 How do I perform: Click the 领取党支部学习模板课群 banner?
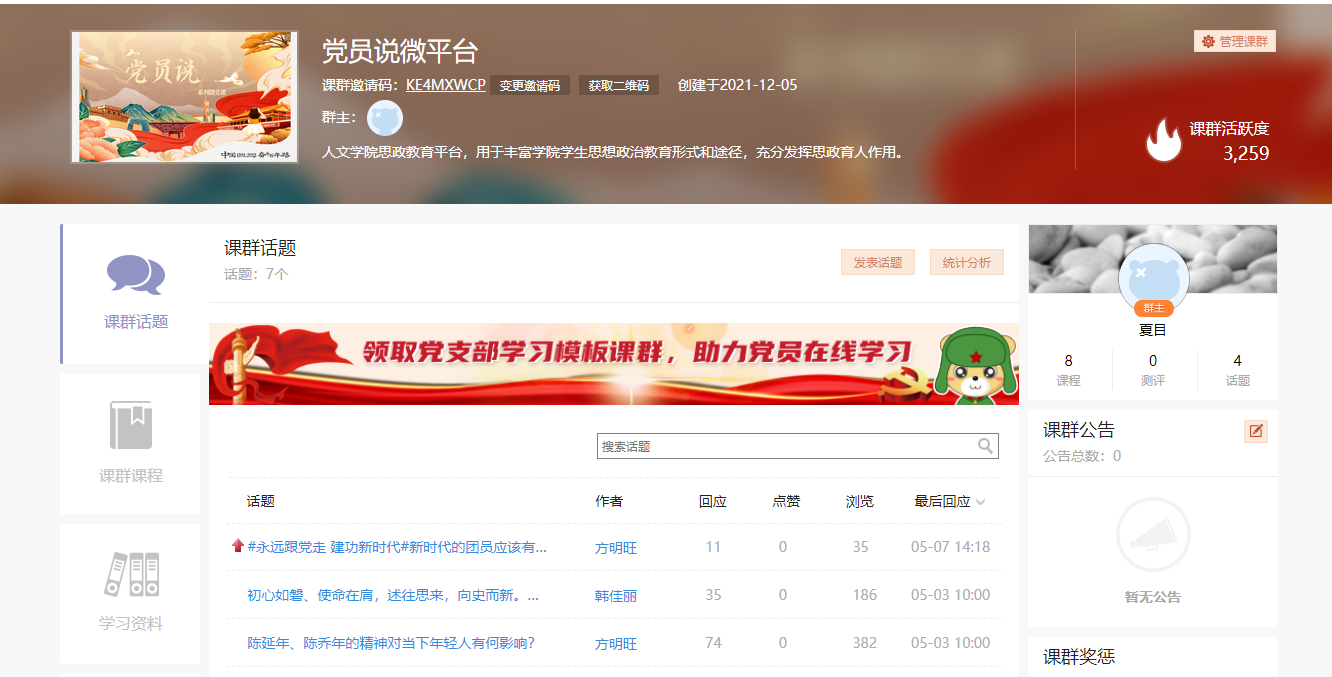tap(613, 364)
